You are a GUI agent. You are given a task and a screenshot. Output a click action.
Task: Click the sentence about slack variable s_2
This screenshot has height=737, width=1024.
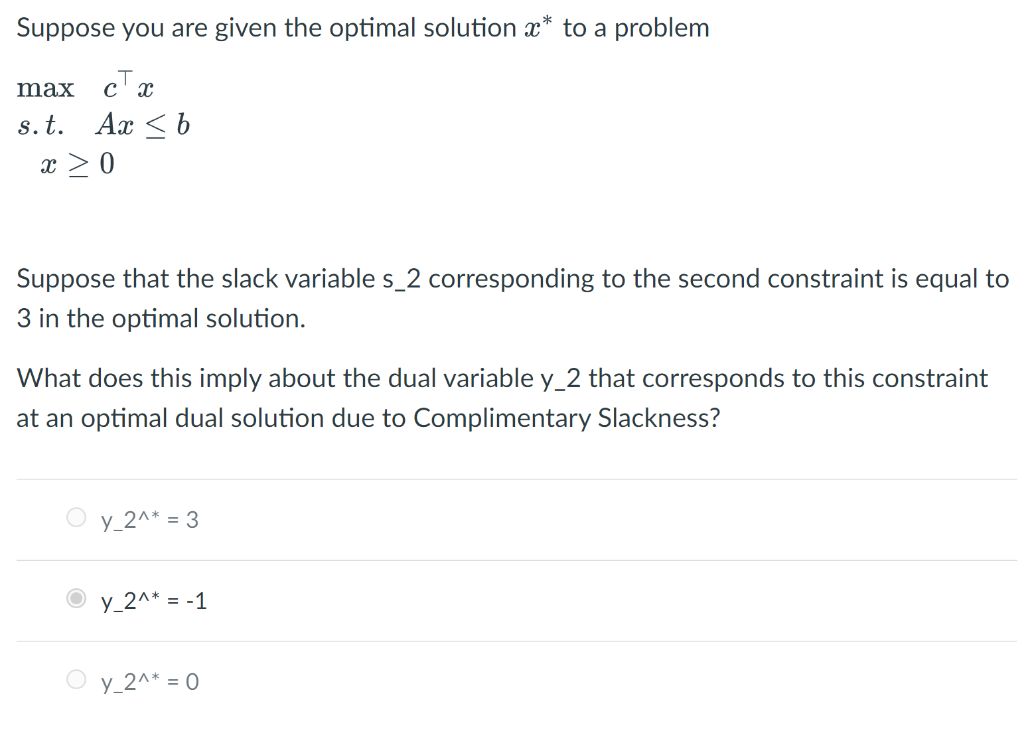(512, 298)
